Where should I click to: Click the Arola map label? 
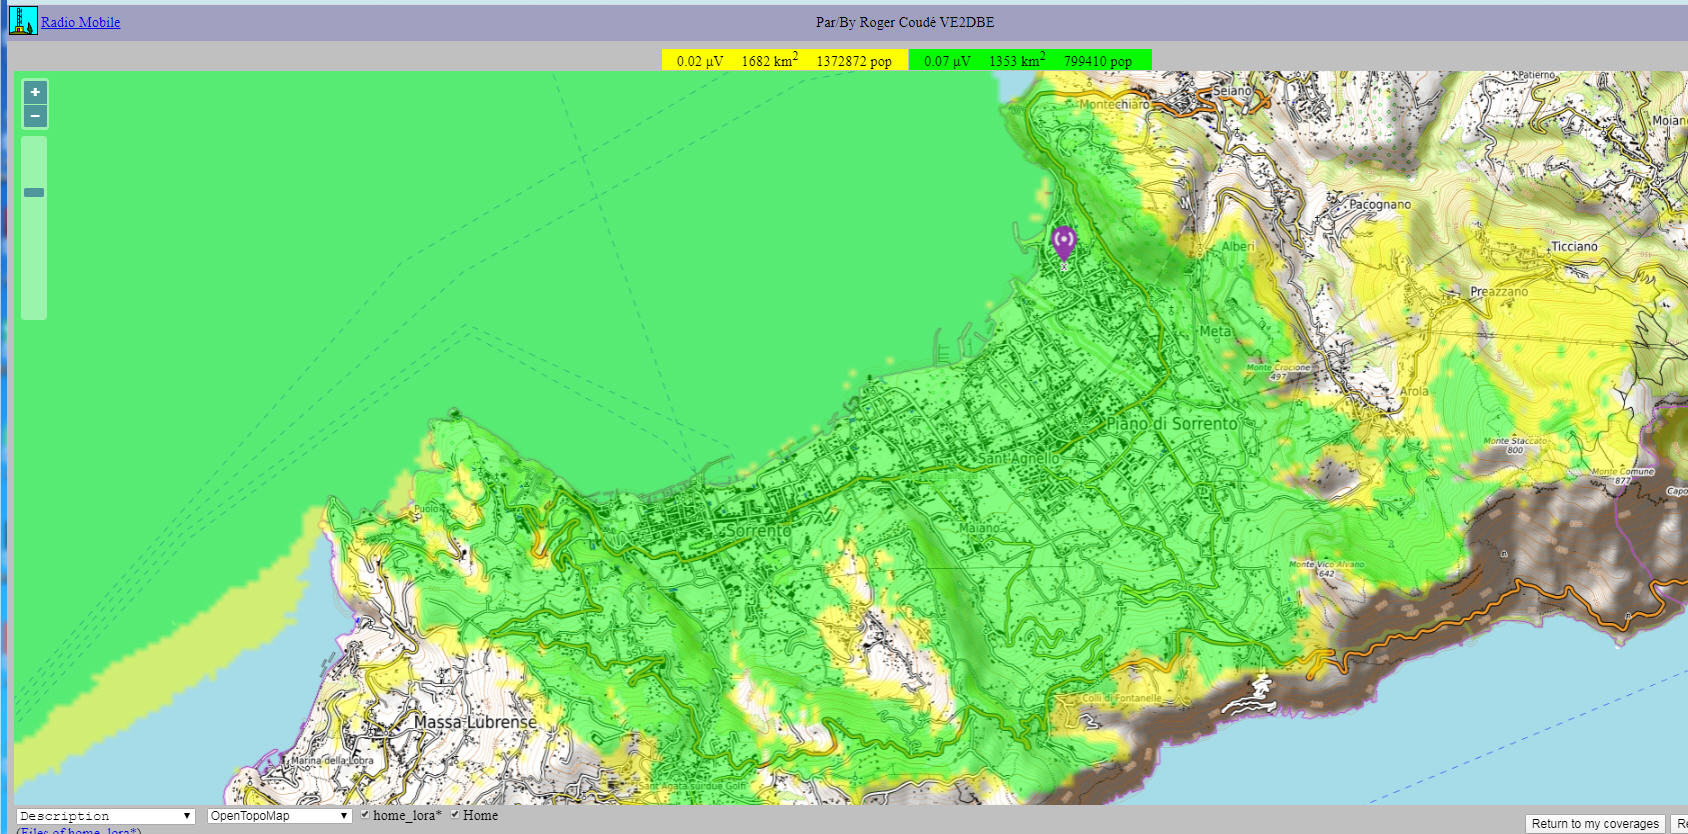click(1414, 391)
